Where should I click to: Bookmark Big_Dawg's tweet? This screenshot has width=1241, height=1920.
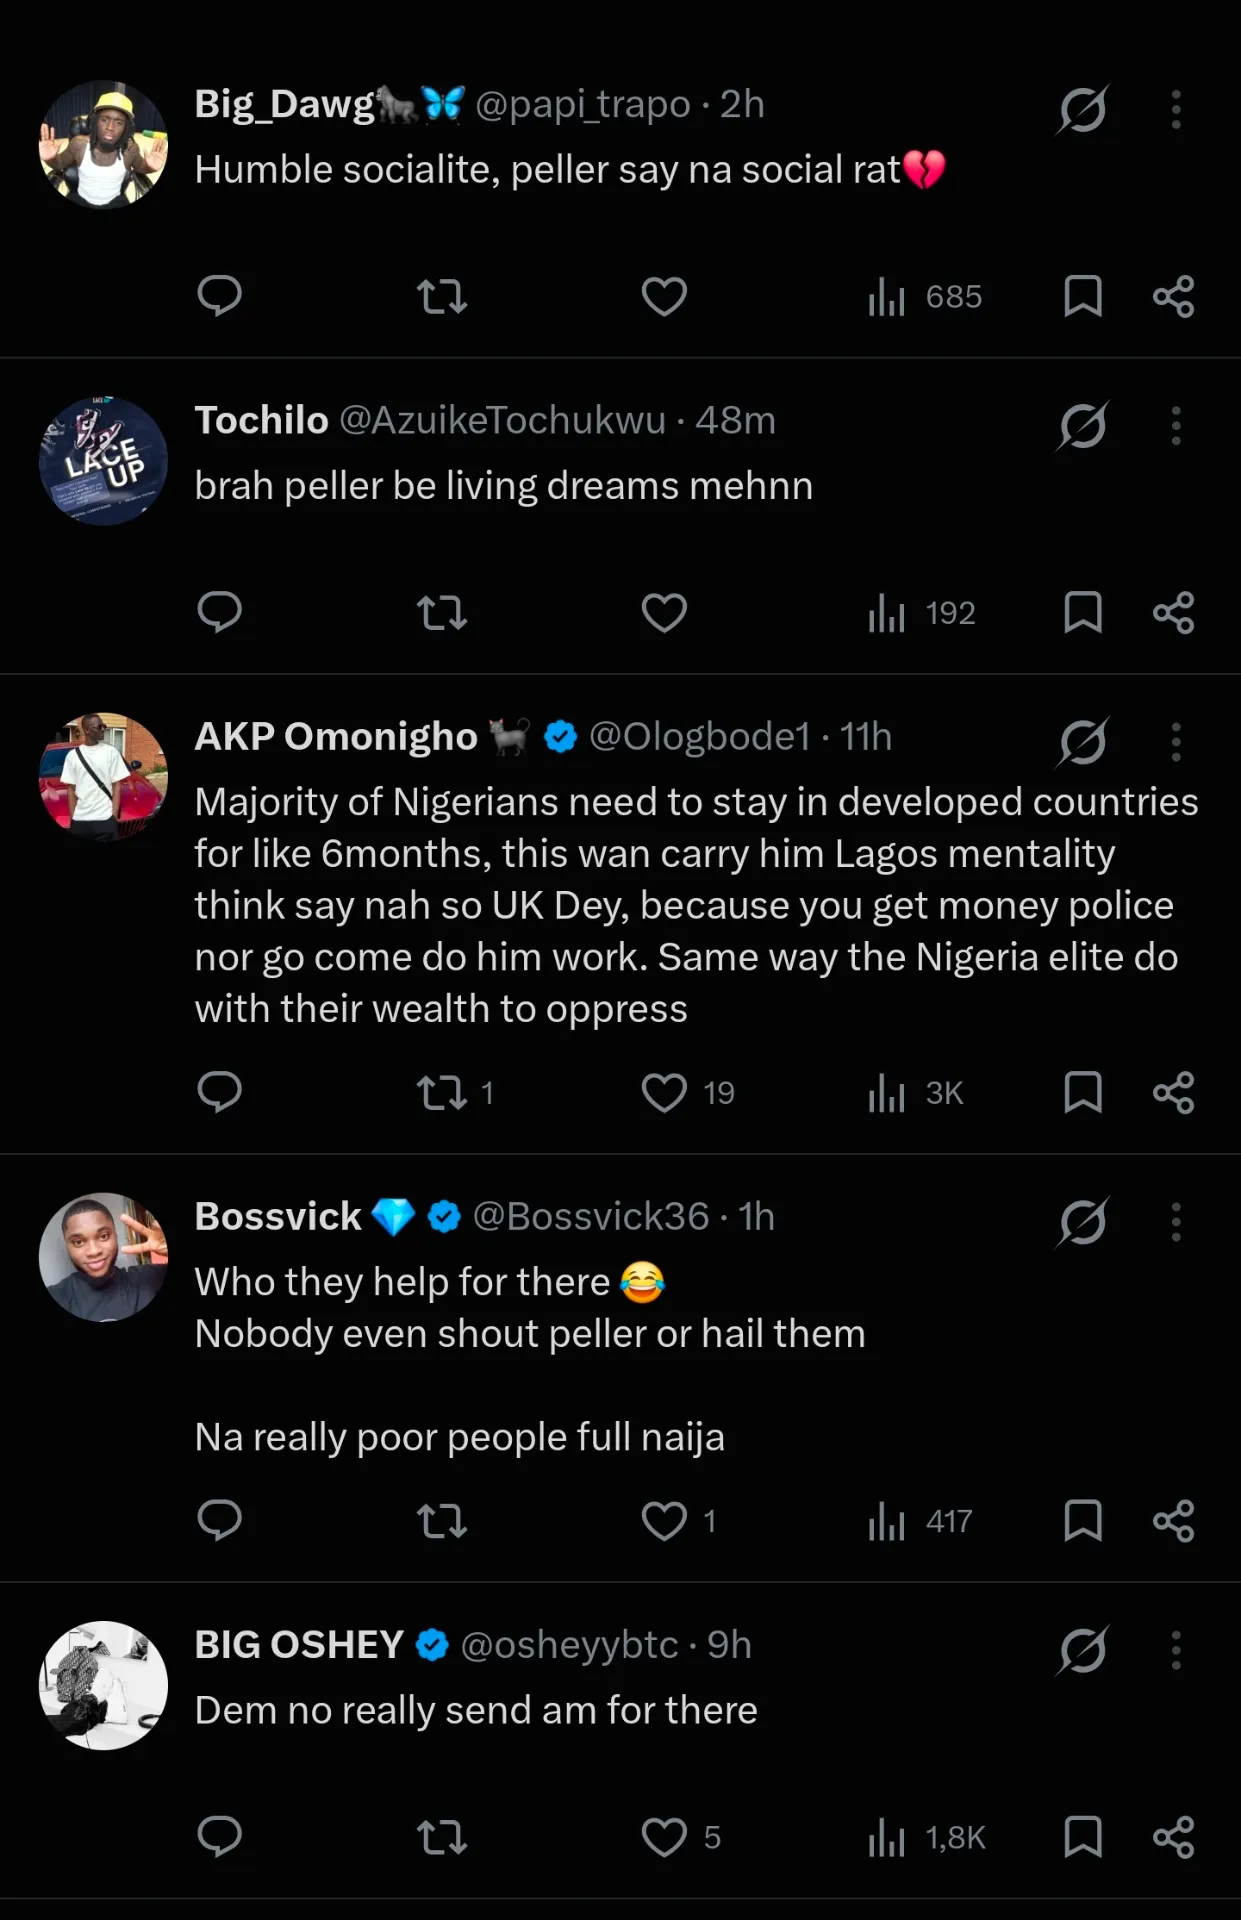1083,296
